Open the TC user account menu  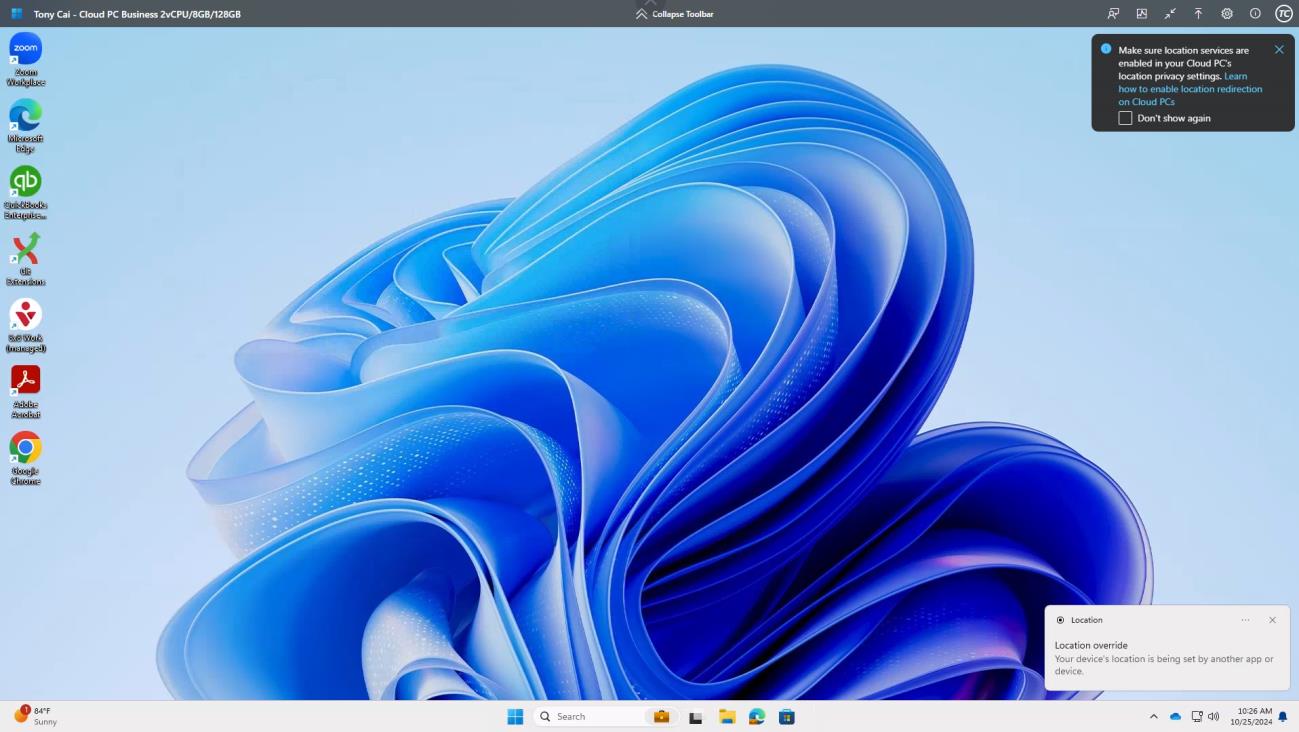tap(1284, 14)
